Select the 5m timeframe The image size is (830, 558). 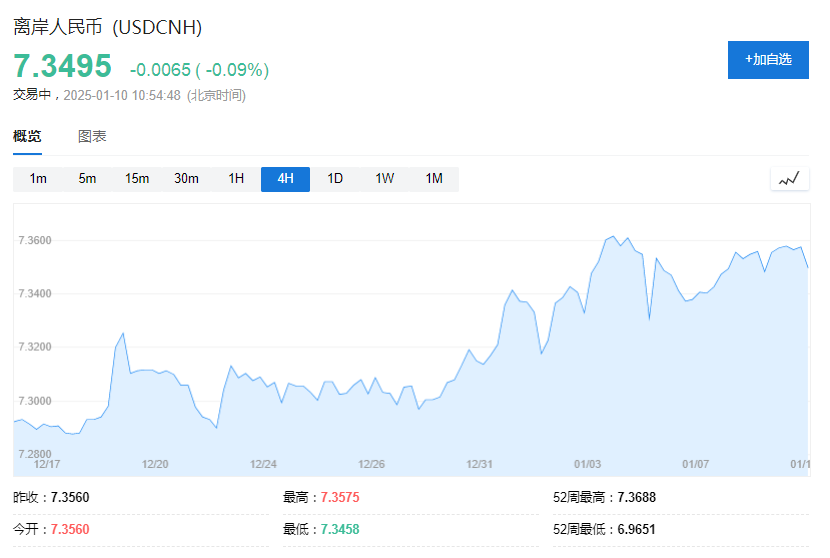(x=87, y=179)
